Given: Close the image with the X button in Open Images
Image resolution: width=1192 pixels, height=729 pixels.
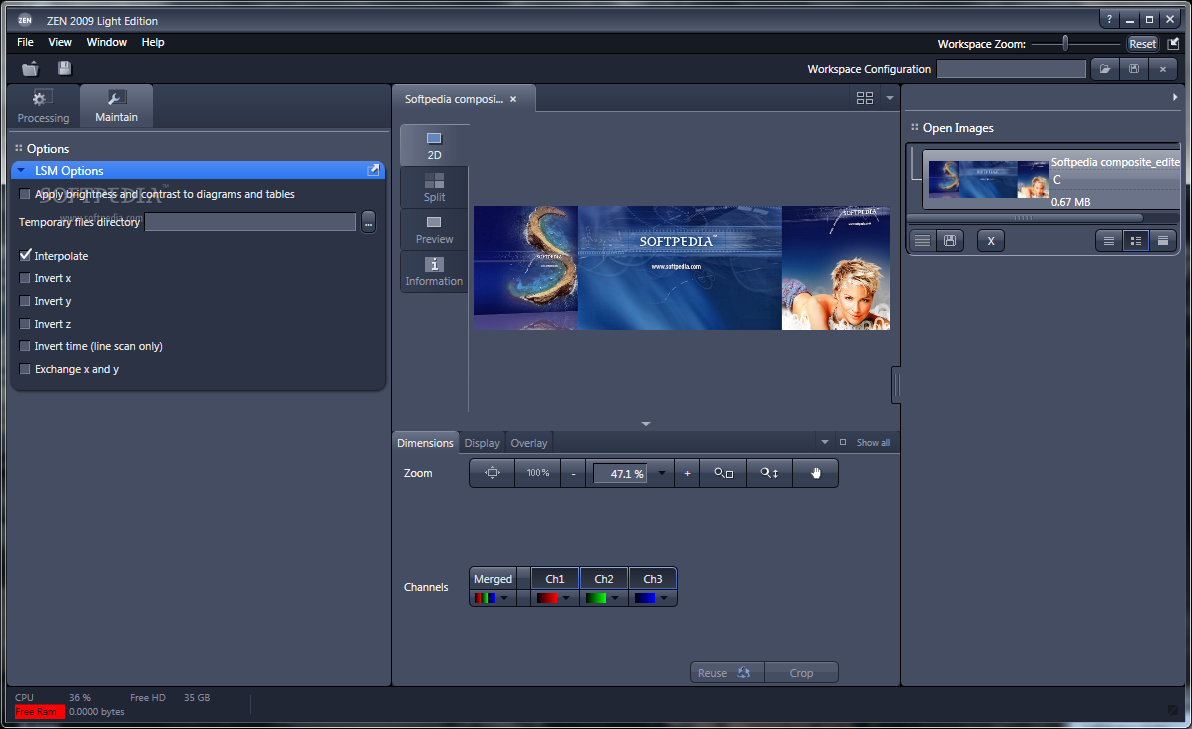Looking at the screenshot, I should click(991, 241).
